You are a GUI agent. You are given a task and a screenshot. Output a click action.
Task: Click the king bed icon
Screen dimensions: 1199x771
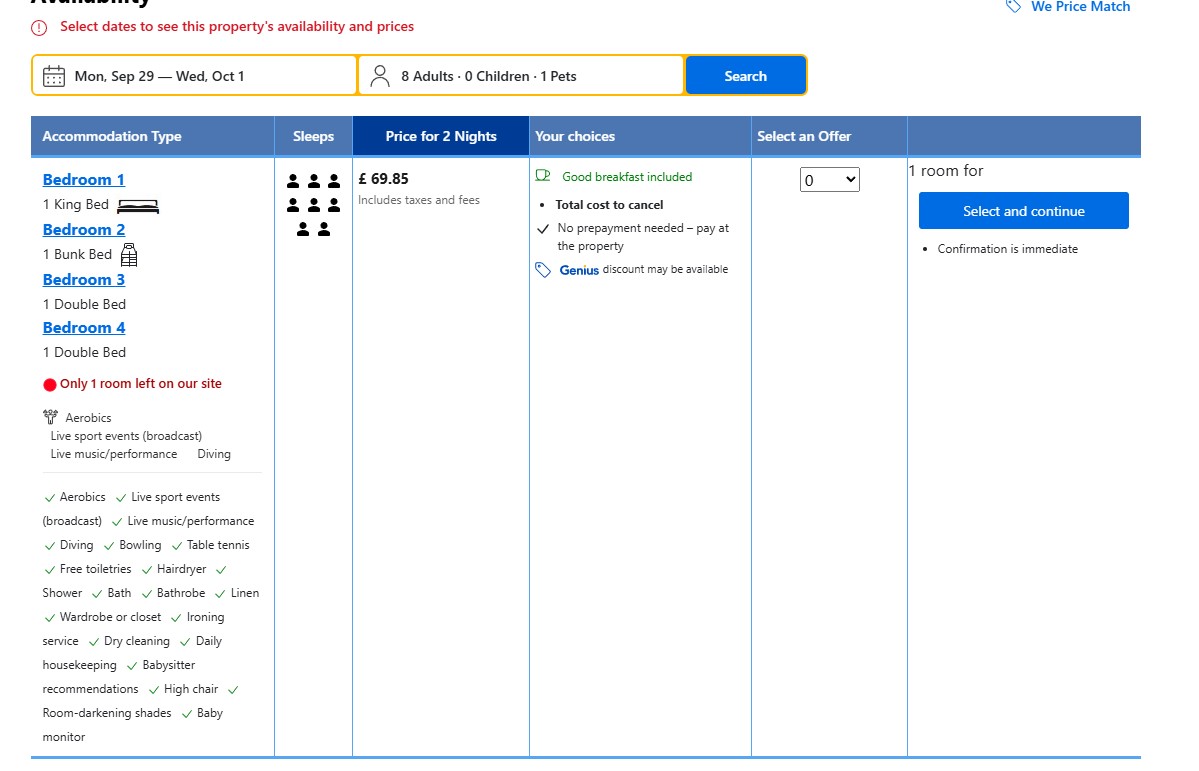[138, 206]
